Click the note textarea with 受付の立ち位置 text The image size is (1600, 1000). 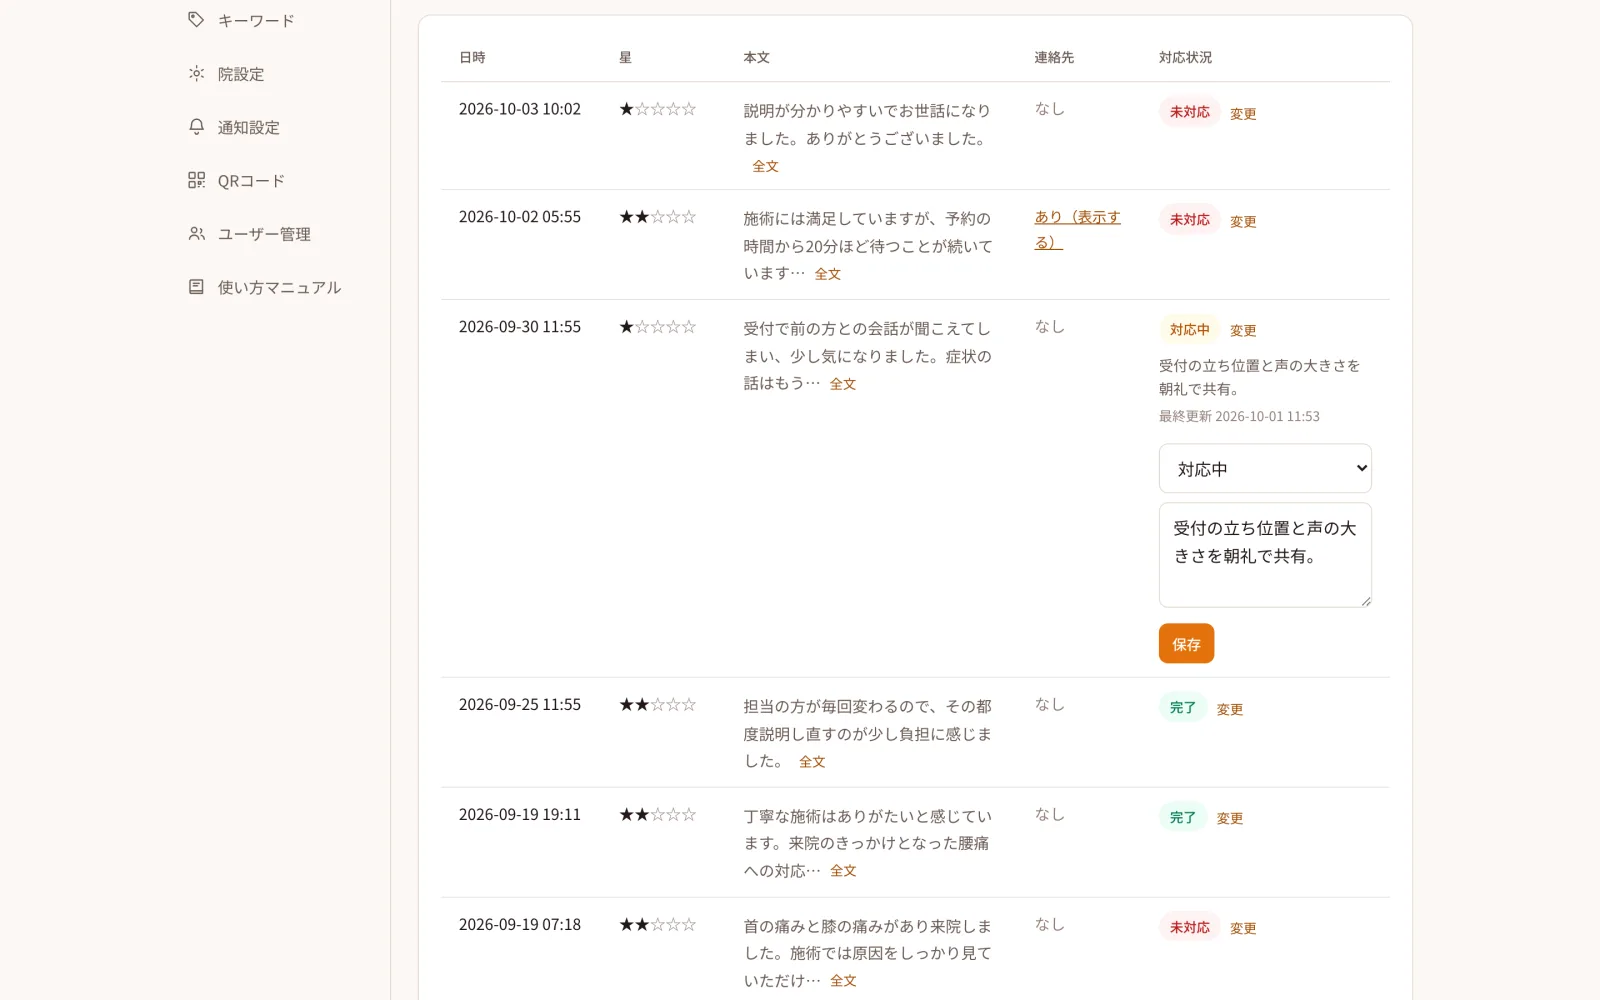pyautogui.click(x=1265, y=555)
